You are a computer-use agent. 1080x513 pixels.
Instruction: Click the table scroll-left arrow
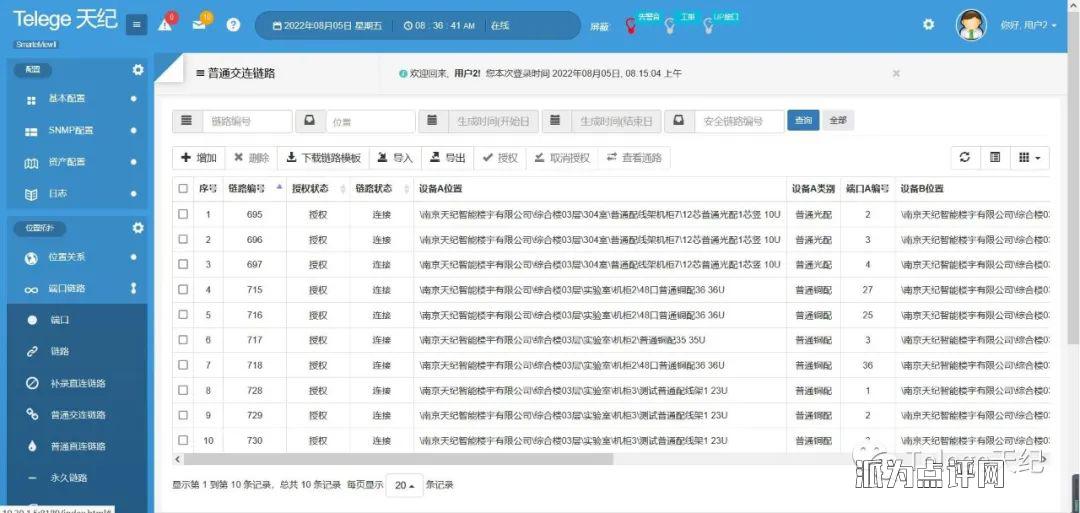(x=178, y=459)
